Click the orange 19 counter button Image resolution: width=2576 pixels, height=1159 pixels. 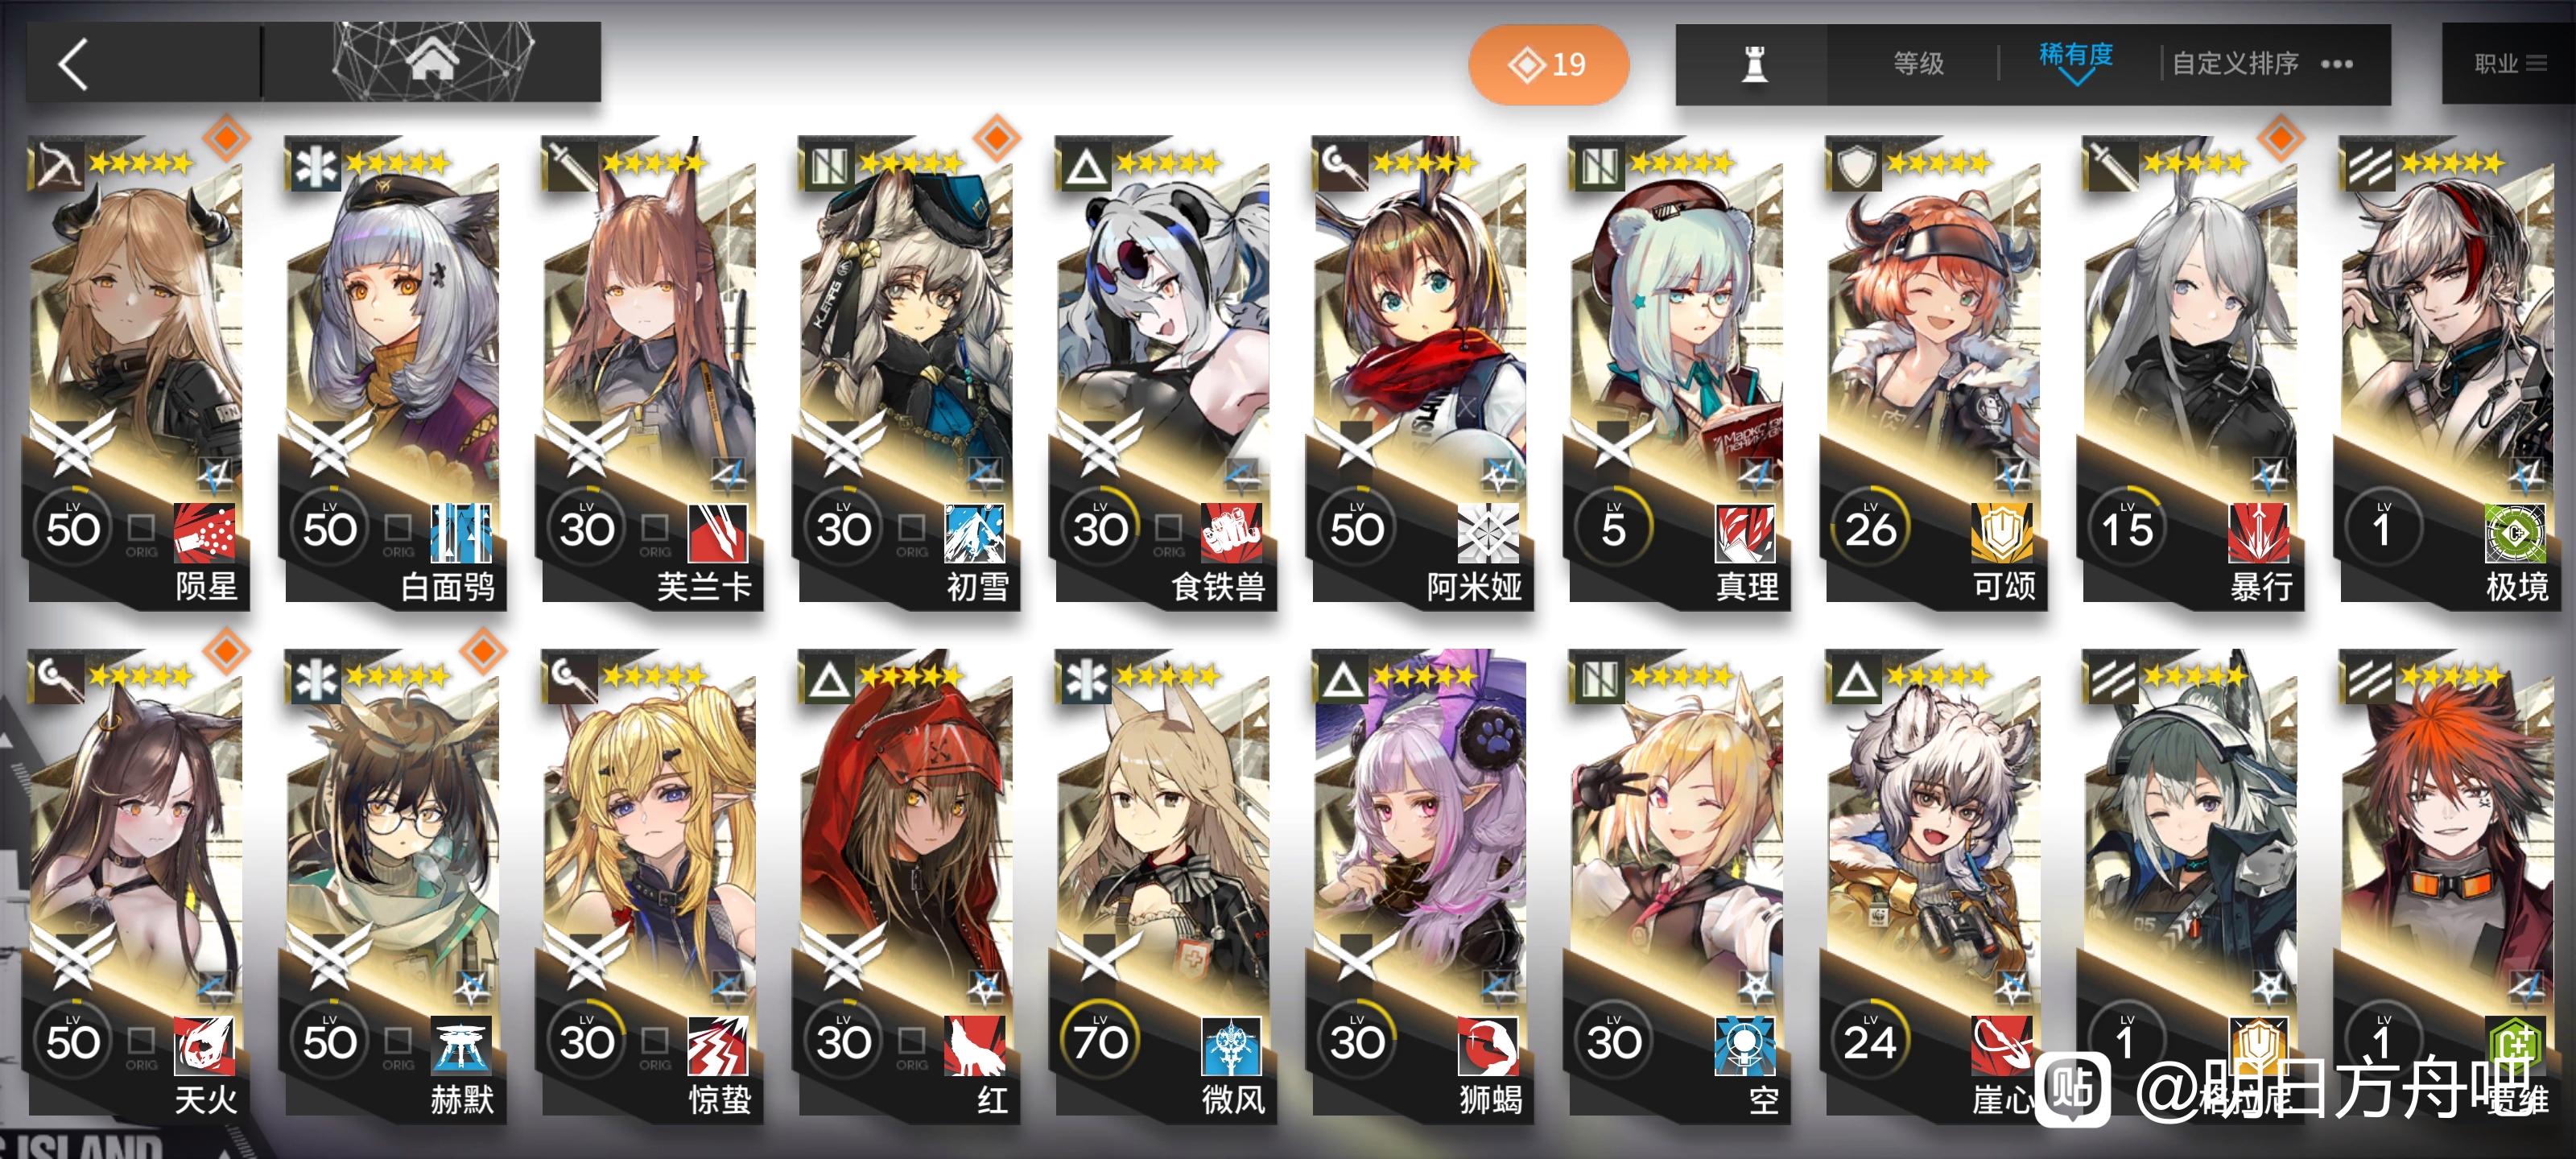tap(1548, 65)
